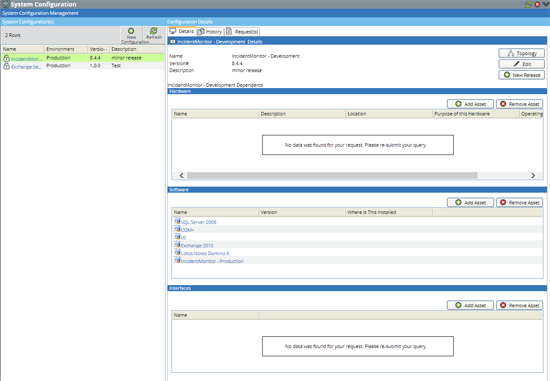This screenshot has height=381, width=550.
Task: Click IncidentMonitor - Production asset icon
Action: [x=177, y=261]
